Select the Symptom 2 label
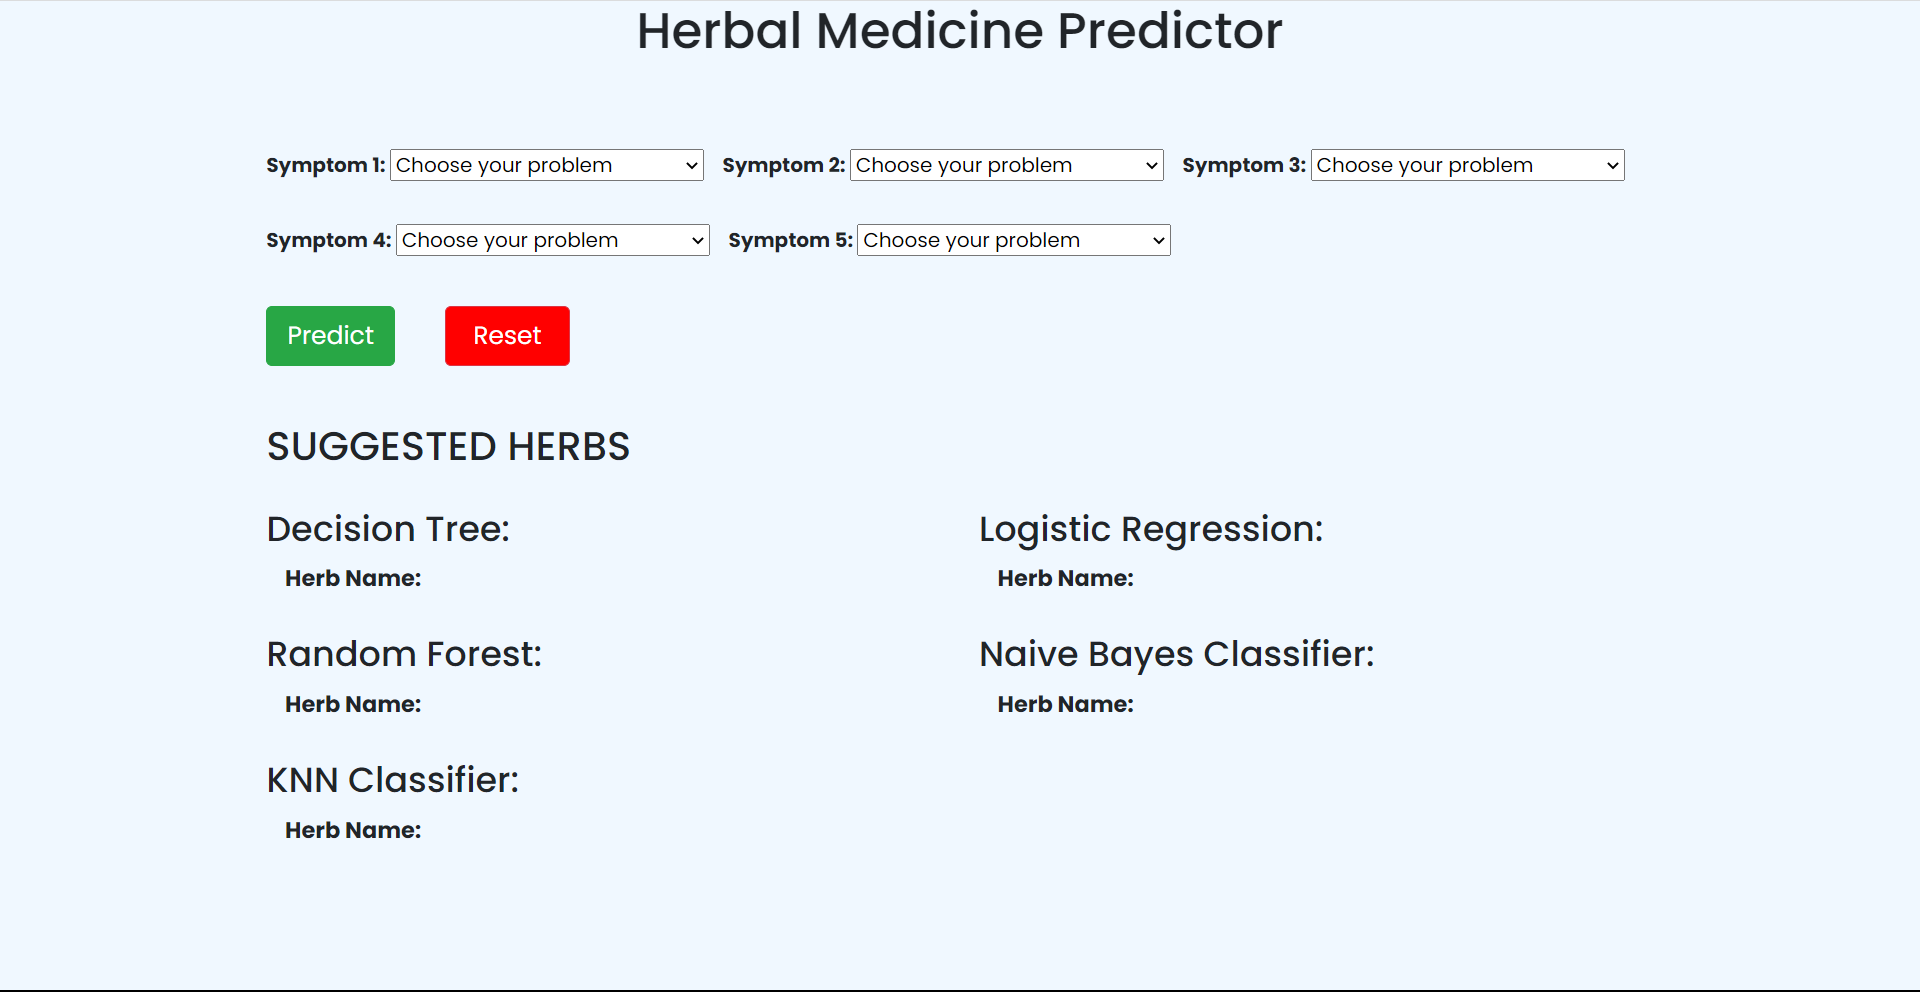Viewport: 1920px width, 992px height. click(783, 165)
